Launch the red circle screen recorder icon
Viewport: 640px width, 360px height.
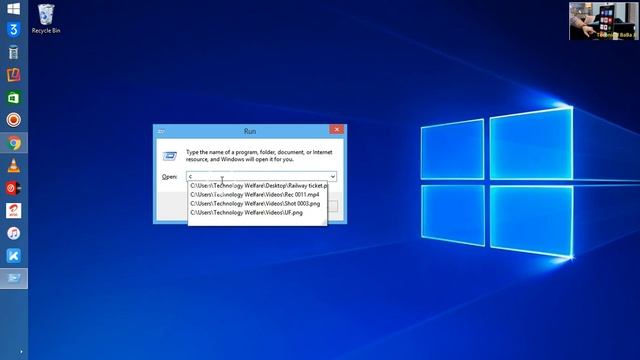tap(13, 120)
